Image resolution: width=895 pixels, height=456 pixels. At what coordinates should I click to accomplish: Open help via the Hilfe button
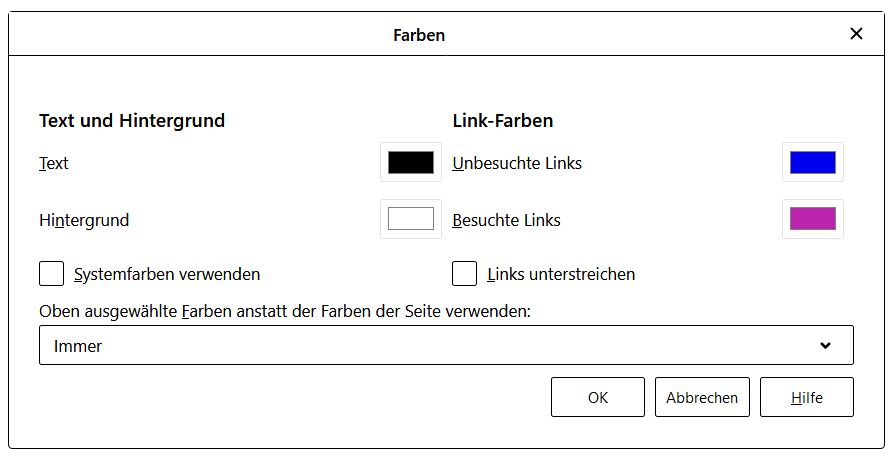click(806, 397)
